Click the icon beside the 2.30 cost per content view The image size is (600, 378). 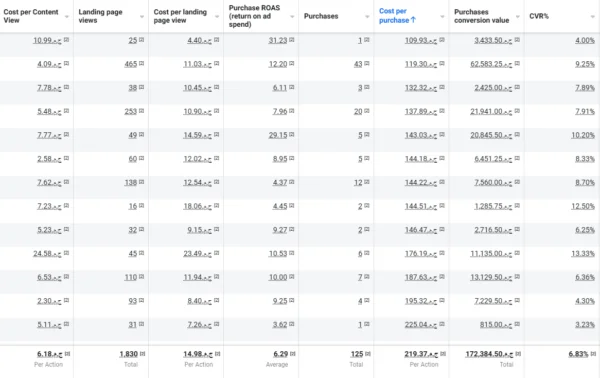tap(66, 301)
